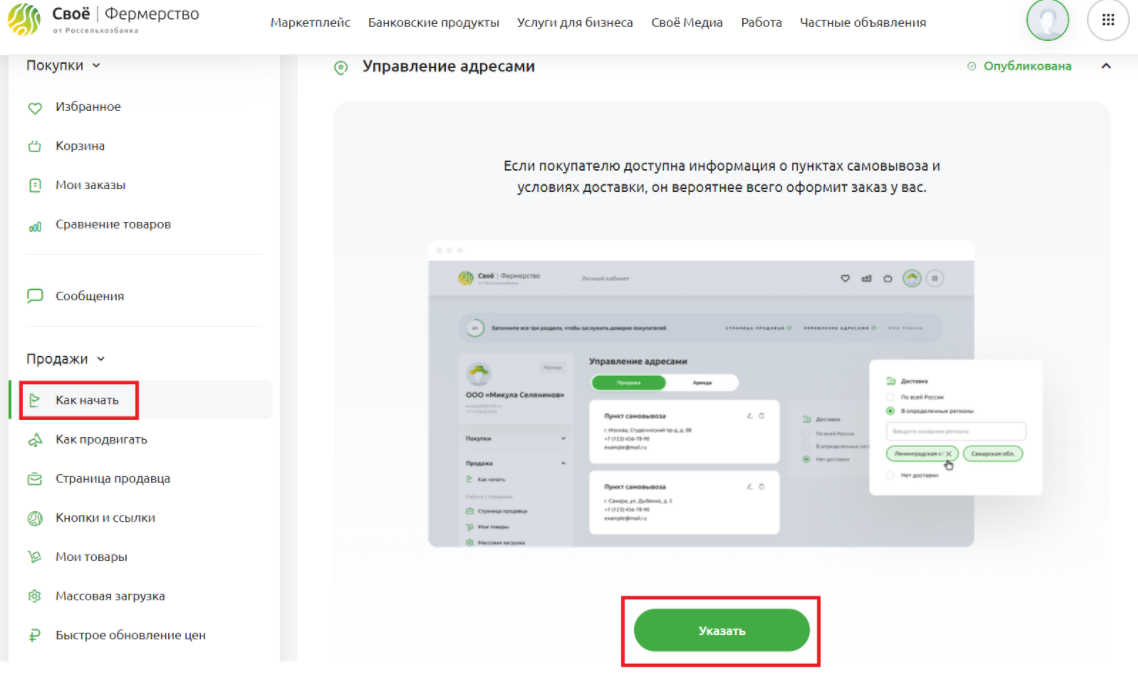Open the Своё Медиа menu
This screenshot has width=1138, height=679.
687,22
